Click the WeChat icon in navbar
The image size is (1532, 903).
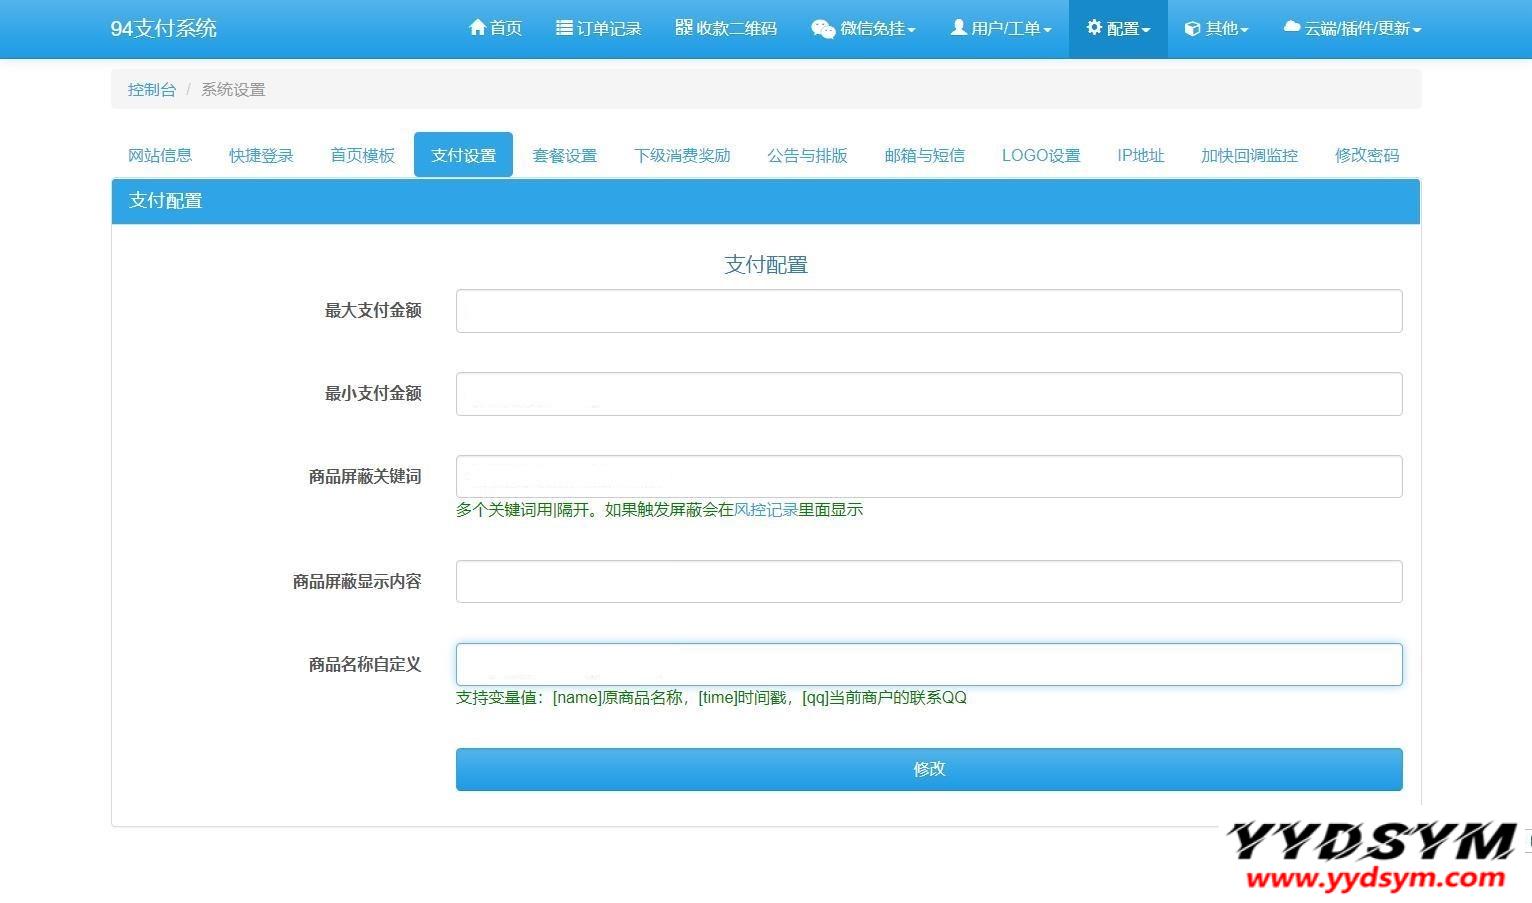tap(823, 29)
